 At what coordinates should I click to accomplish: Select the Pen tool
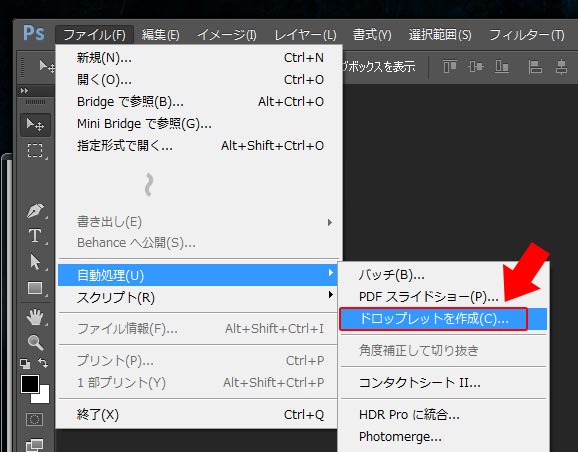pyautogui.click(x=35, y=211)
